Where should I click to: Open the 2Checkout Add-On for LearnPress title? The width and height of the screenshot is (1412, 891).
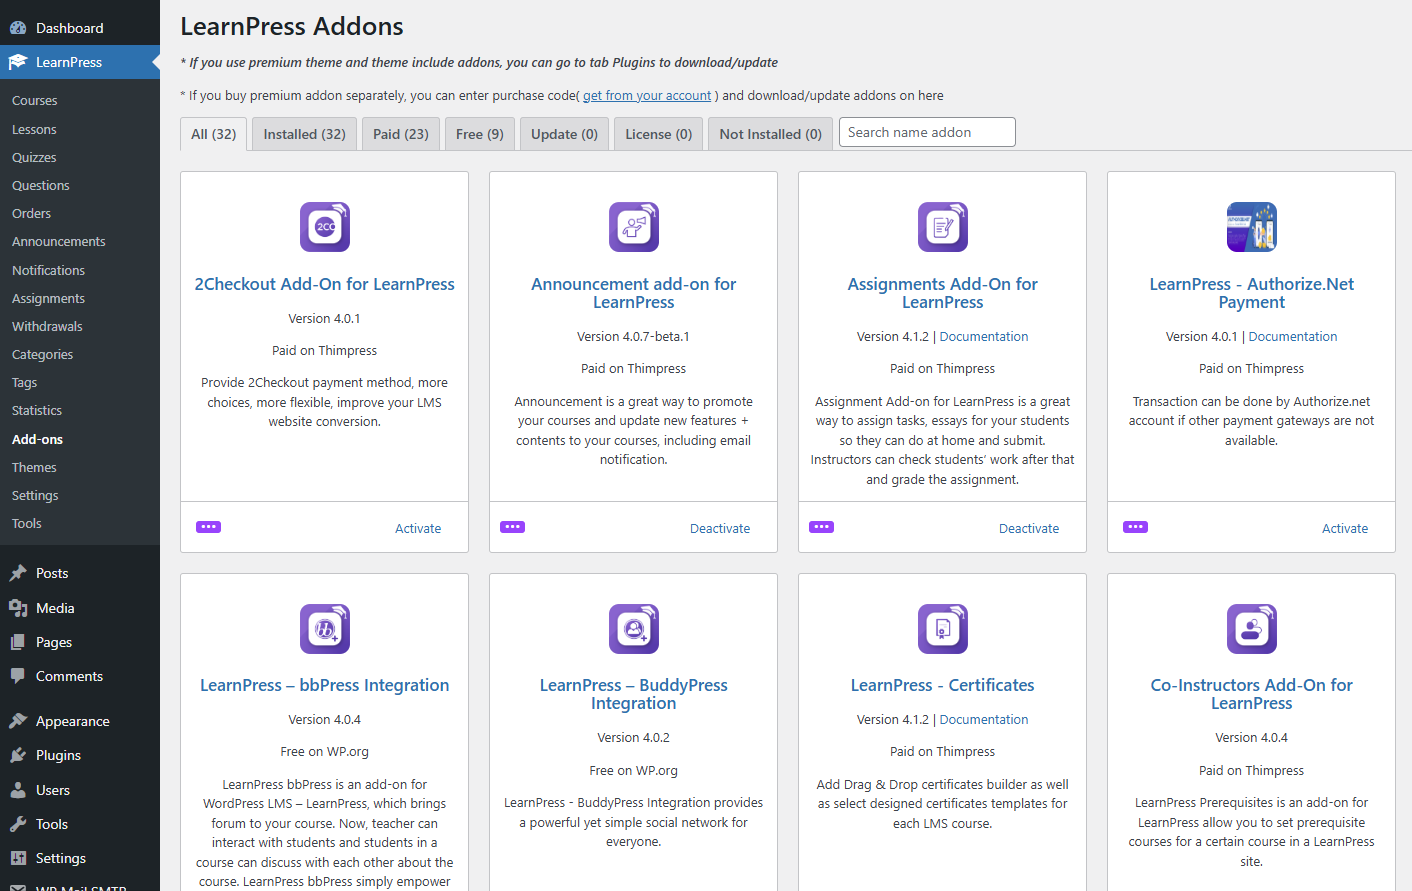pyautogui.click(x=325, y=284)
